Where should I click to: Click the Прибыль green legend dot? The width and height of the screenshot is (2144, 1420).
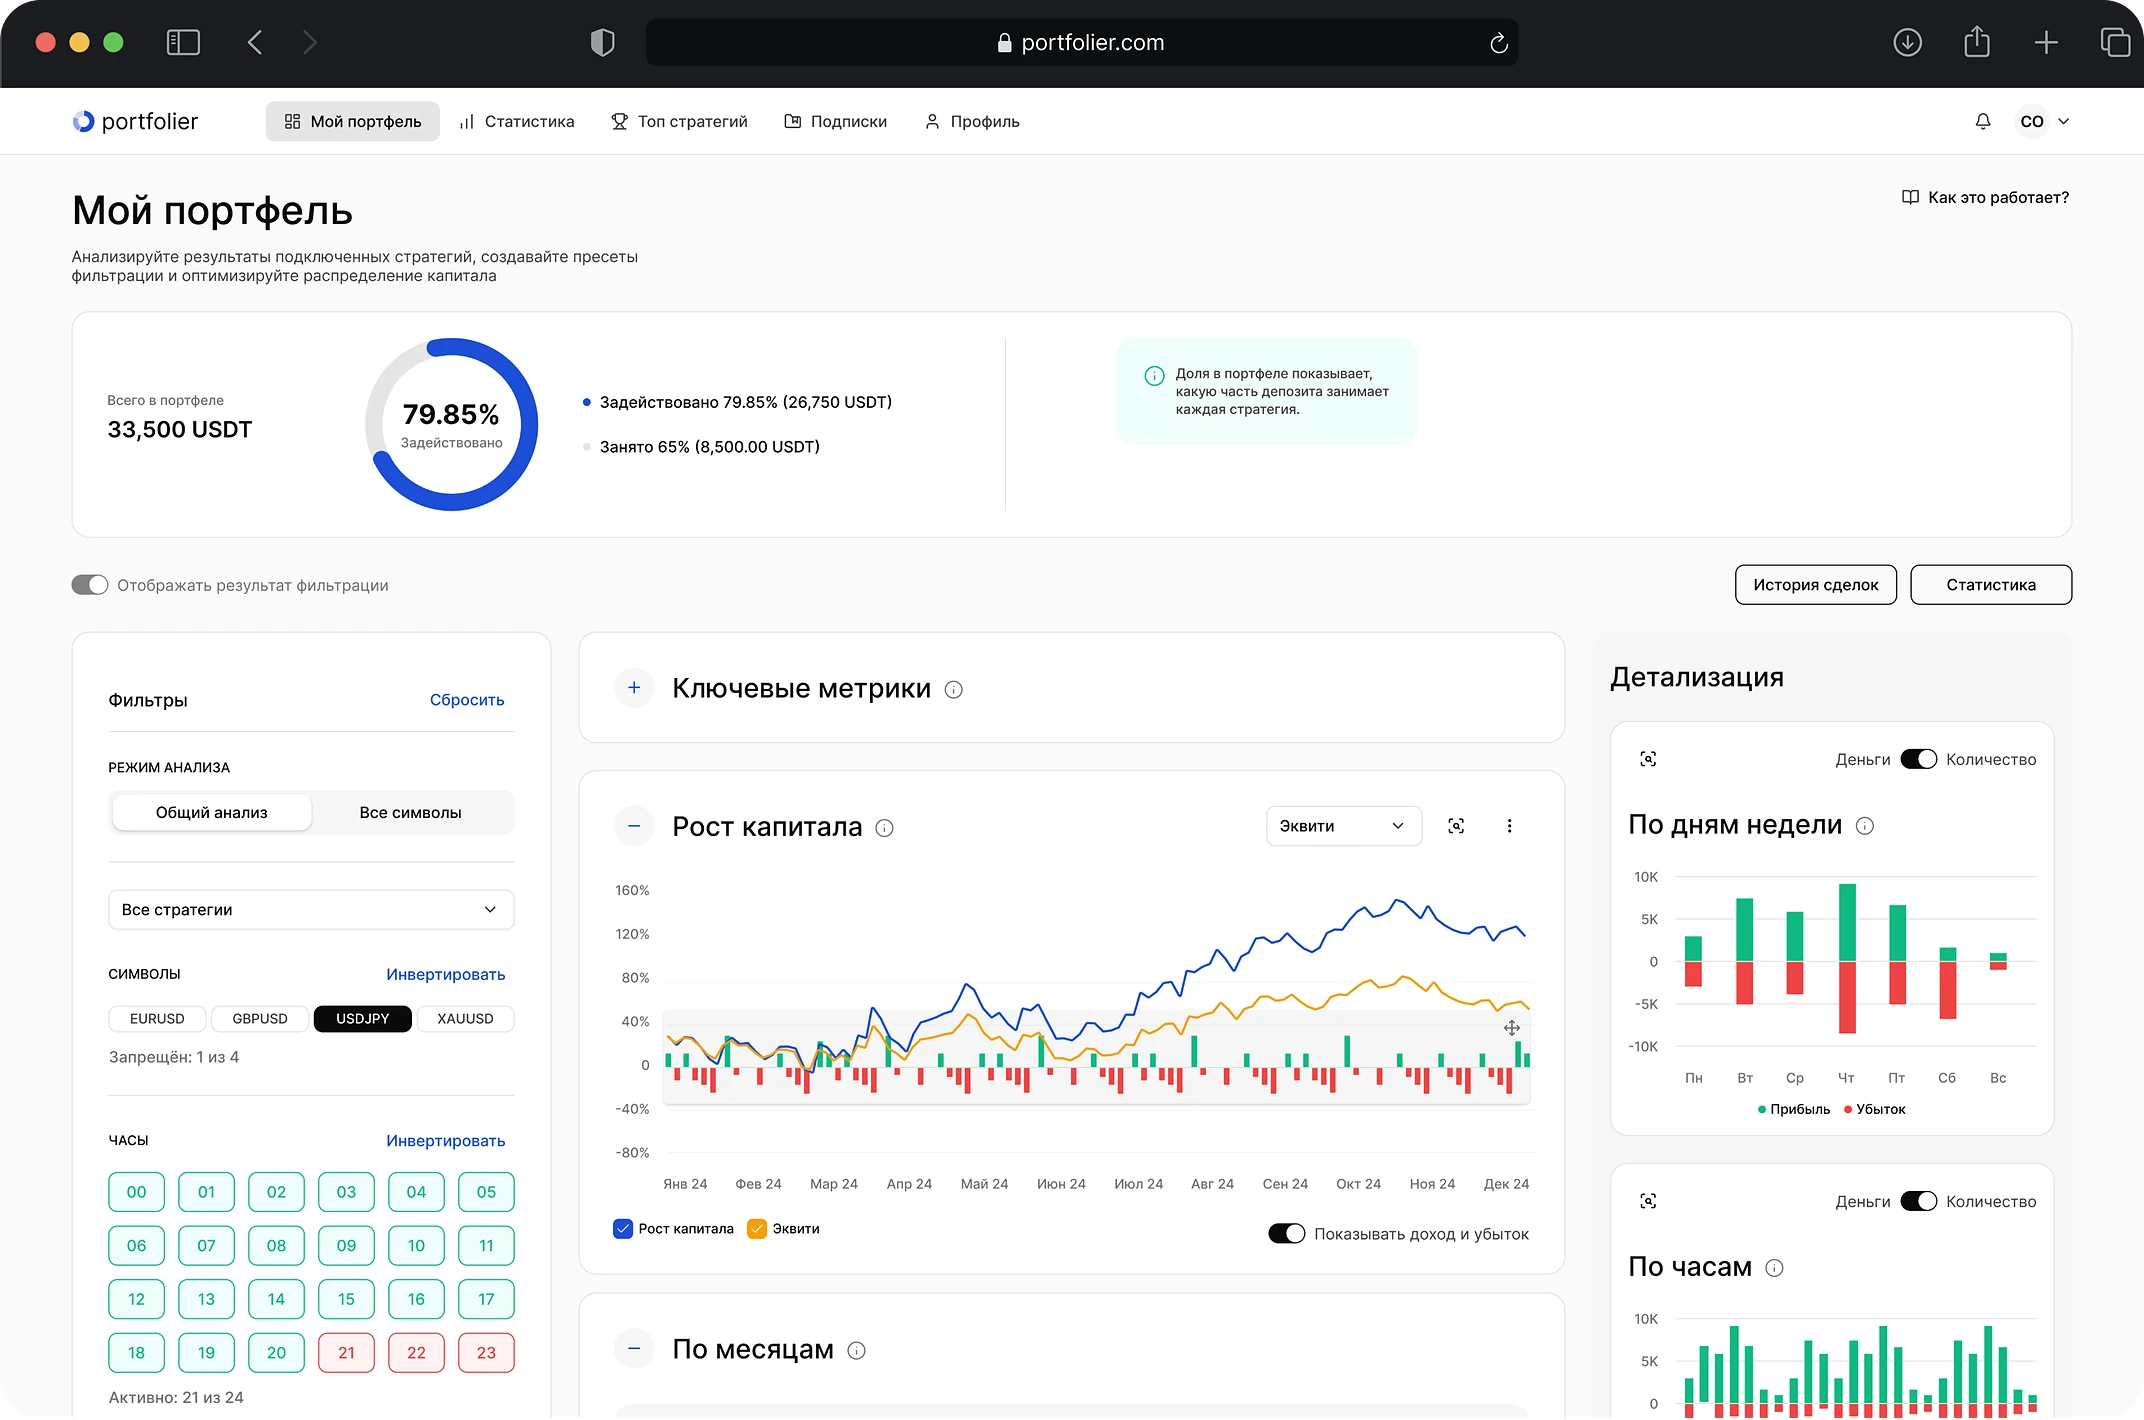pyautogui.click(x=1761, y=1109)
